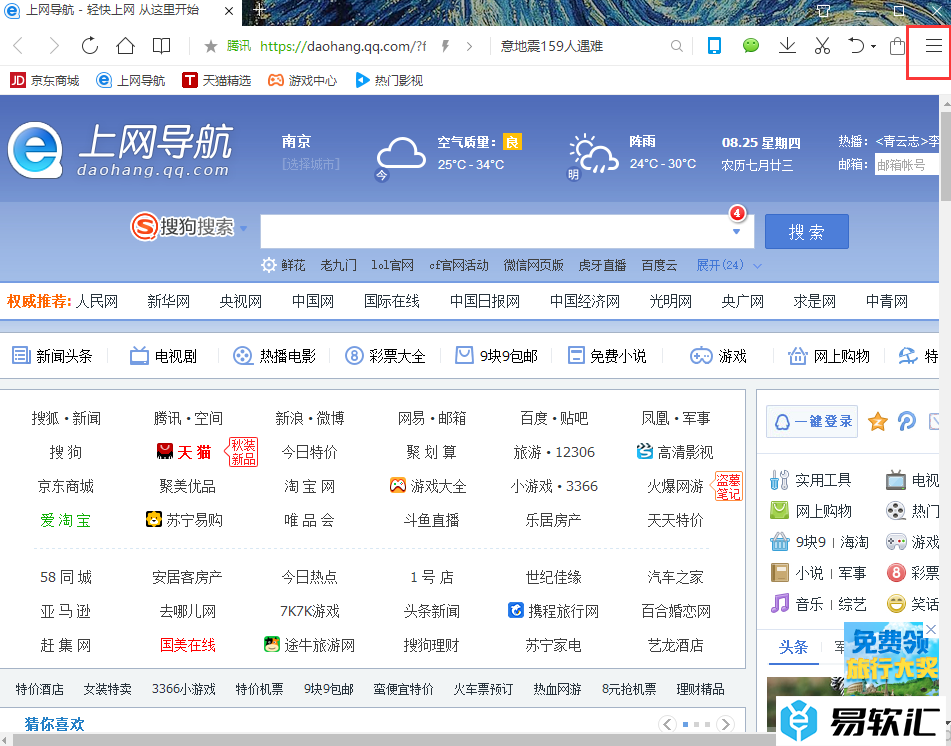This screenshot has height=746, width=951.
Task: Open the 网上购物 category tab
Action: click(828, 356)
